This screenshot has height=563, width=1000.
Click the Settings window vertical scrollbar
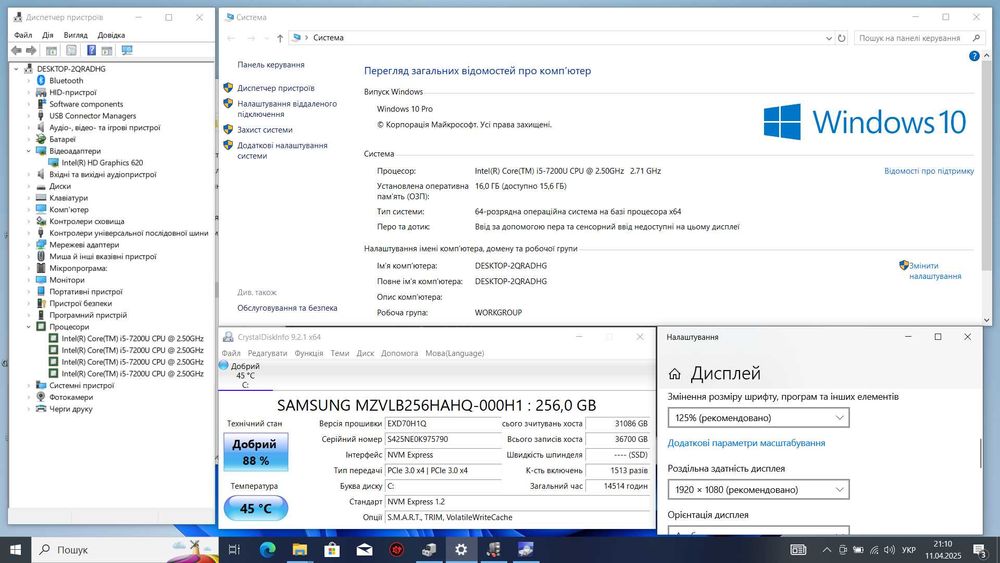coord(980,453)
